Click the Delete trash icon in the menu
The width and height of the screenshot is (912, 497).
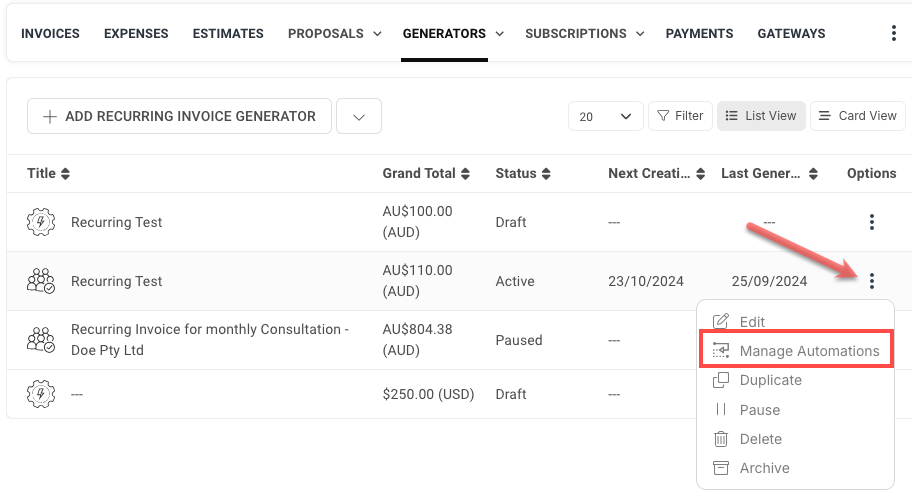pos(721,439)
